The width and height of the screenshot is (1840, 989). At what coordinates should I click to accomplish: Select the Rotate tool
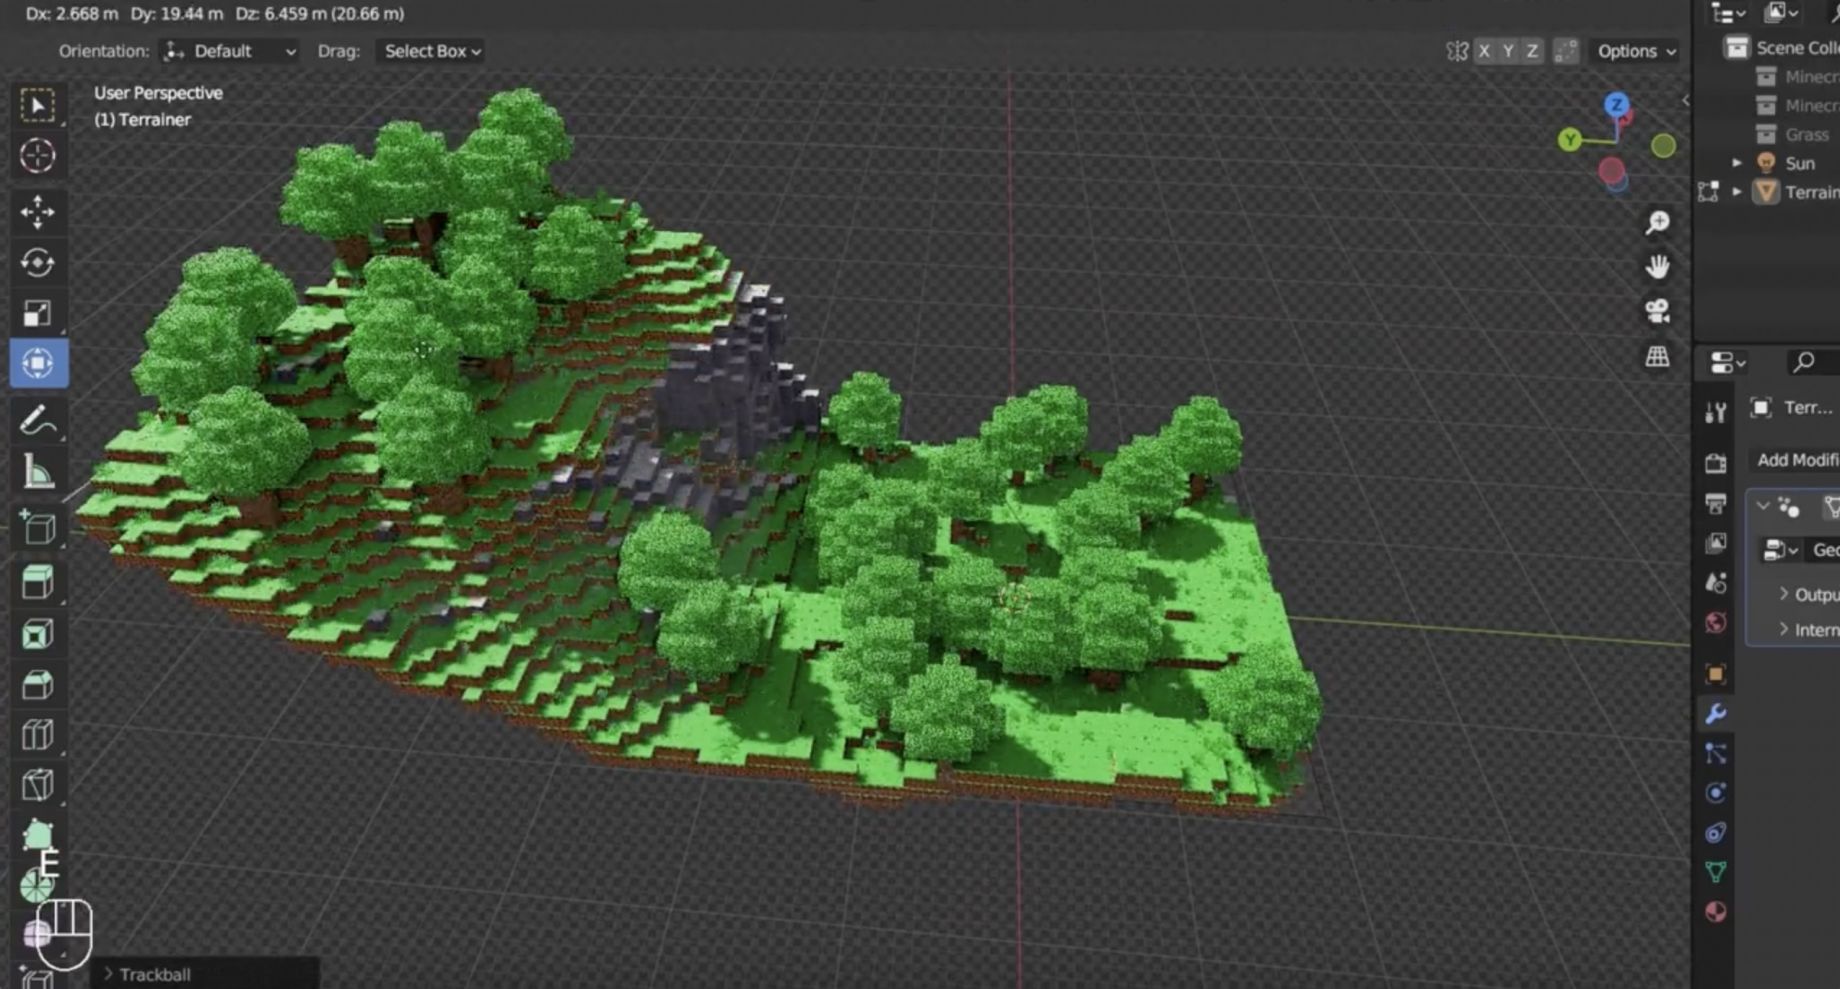tap(38, 262)
